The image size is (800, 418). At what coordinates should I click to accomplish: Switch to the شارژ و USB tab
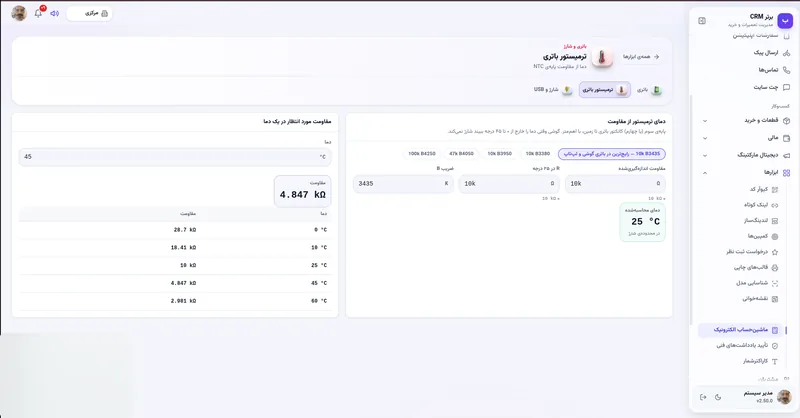[553, 90]
